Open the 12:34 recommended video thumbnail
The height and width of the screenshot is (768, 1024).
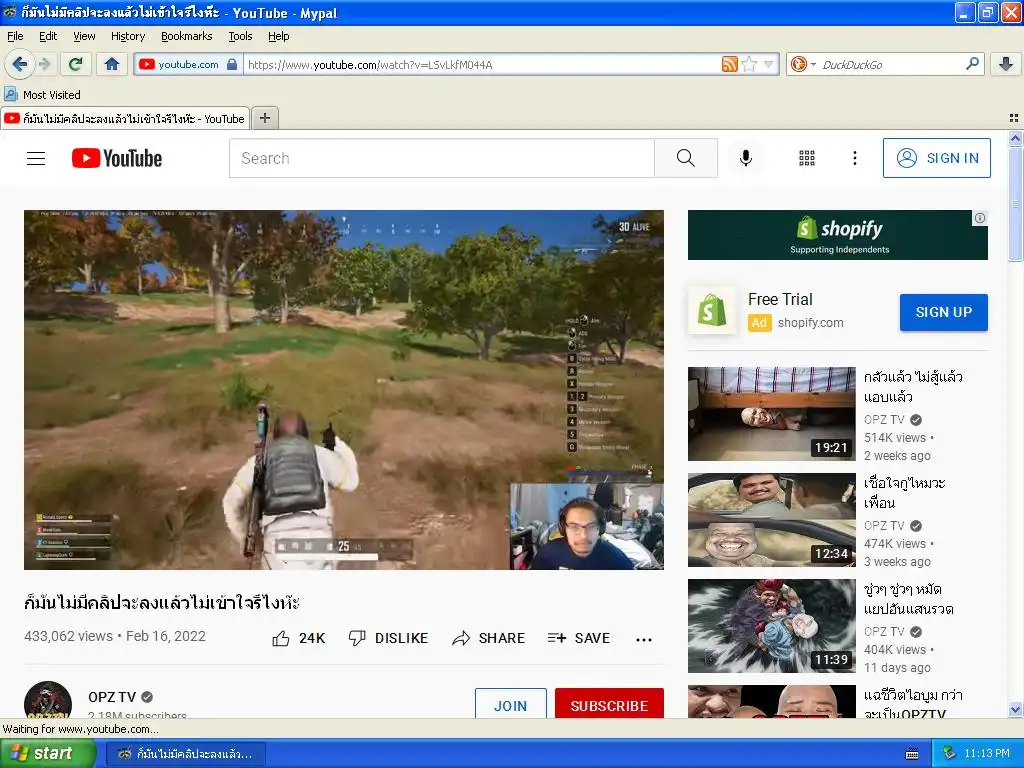pyautogui.click(x=771, y=520)
